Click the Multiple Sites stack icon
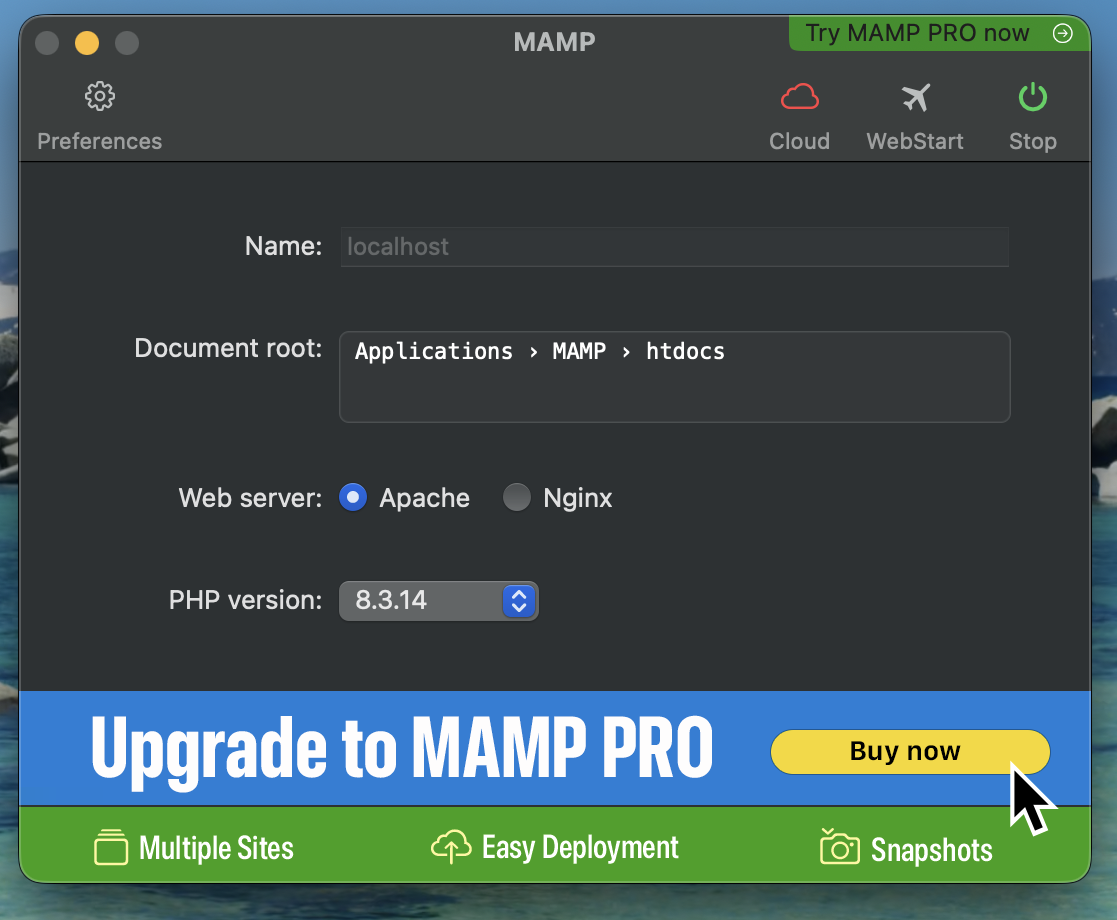Image resolution: width=1117 pixels, height=920 pixels. 110,847
